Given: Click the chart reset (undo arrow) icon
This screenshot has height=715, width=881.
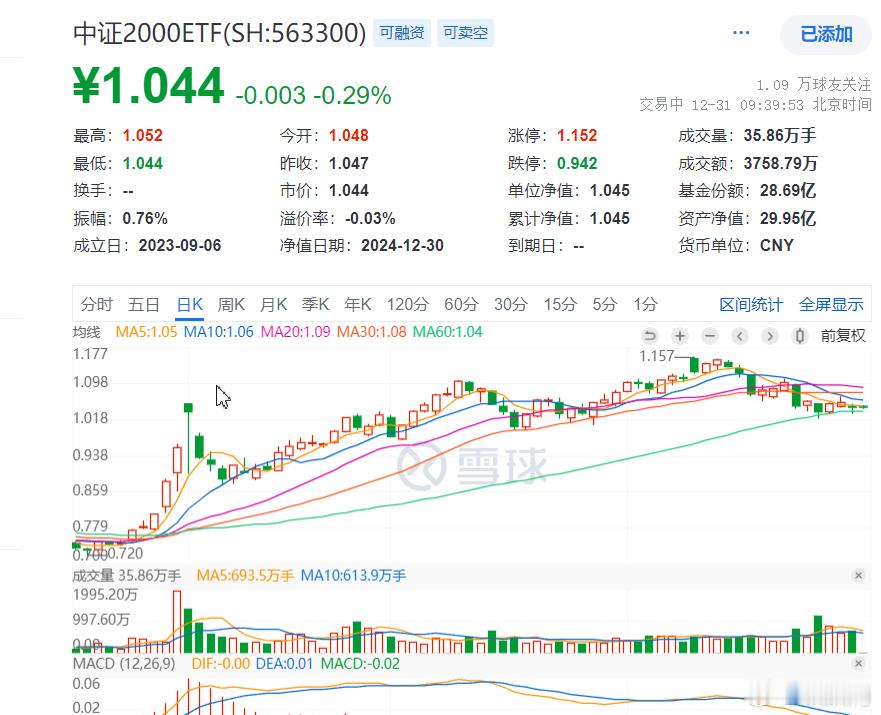Looking at the screenshot, I should (650, 336).
